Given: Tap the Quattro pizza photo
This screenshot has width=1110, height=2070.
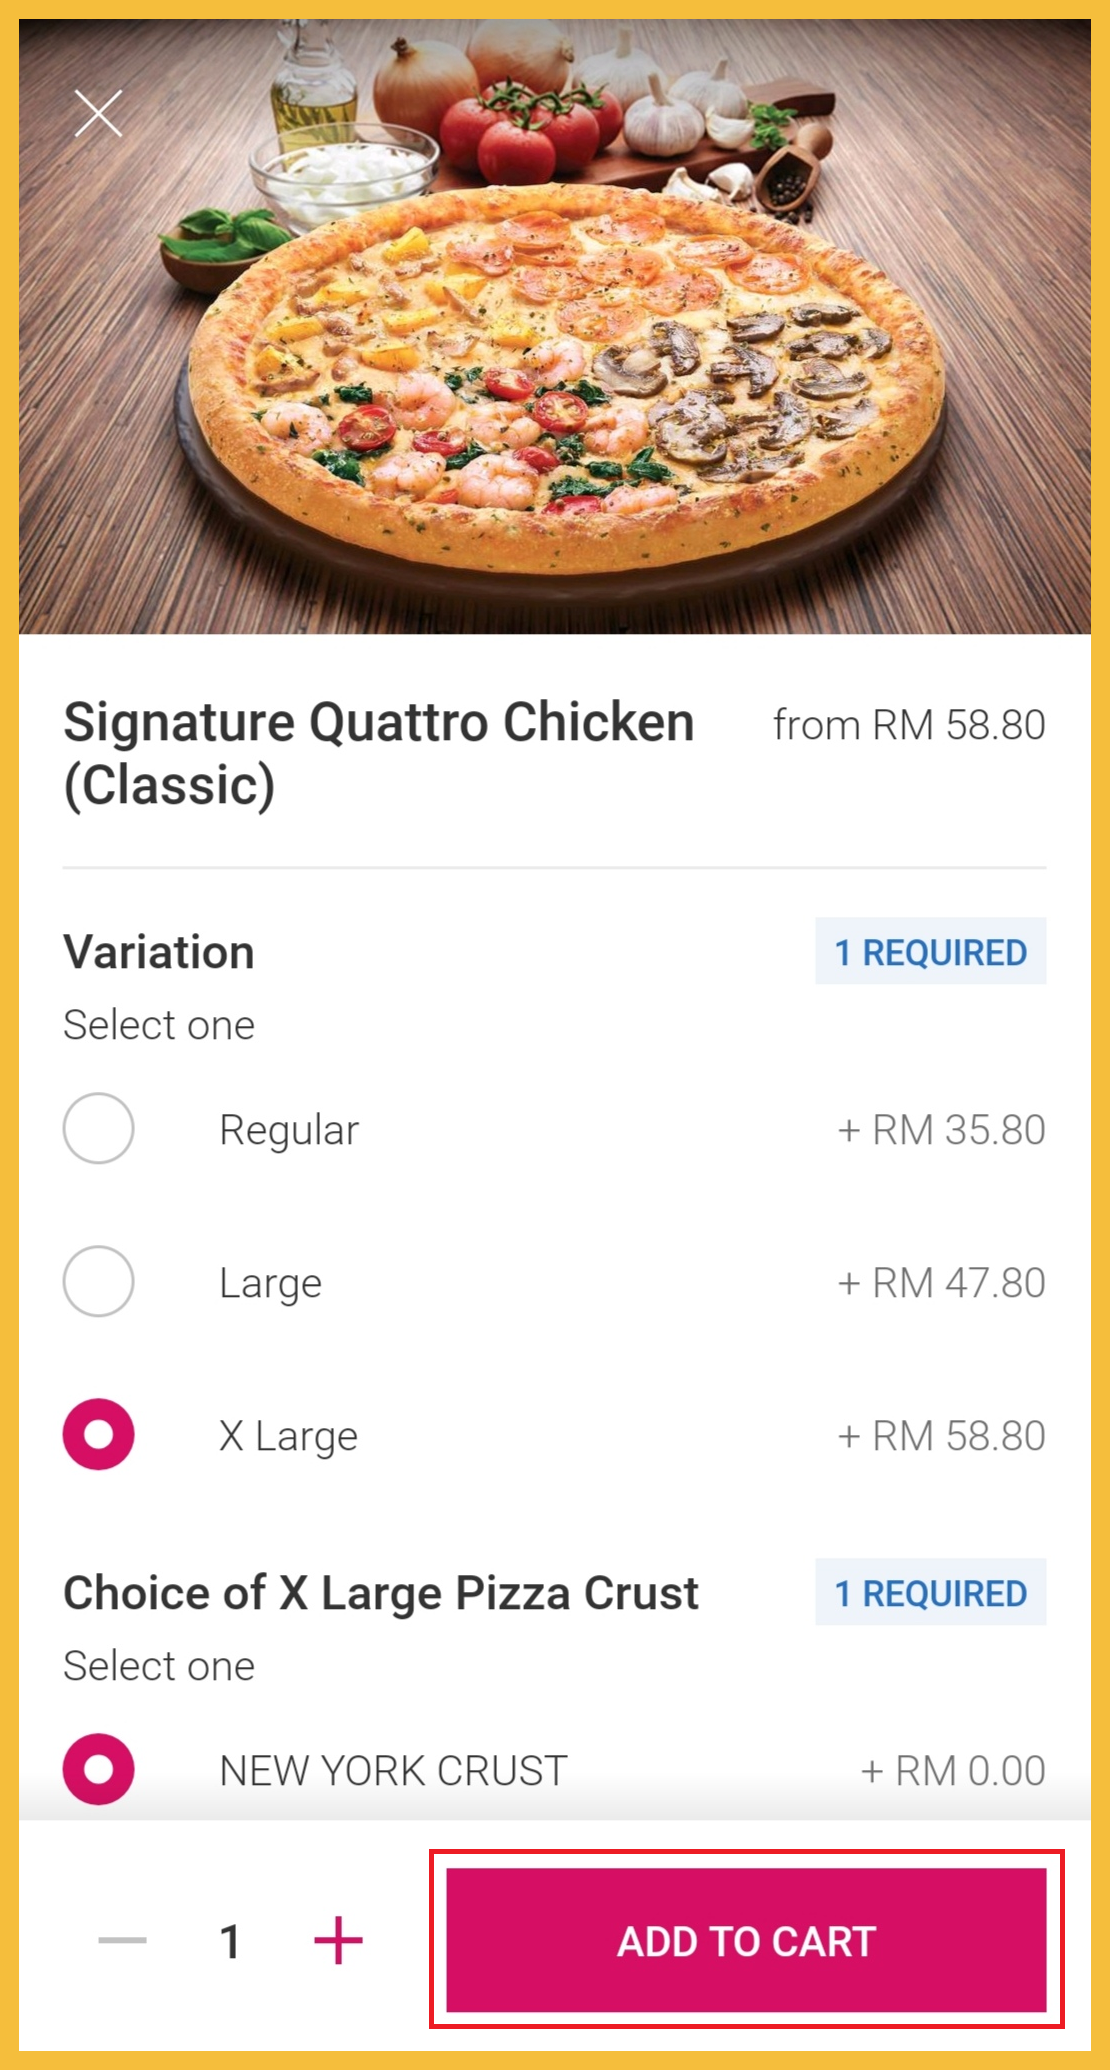Looking at the screenshot, I should coord(565,380).
